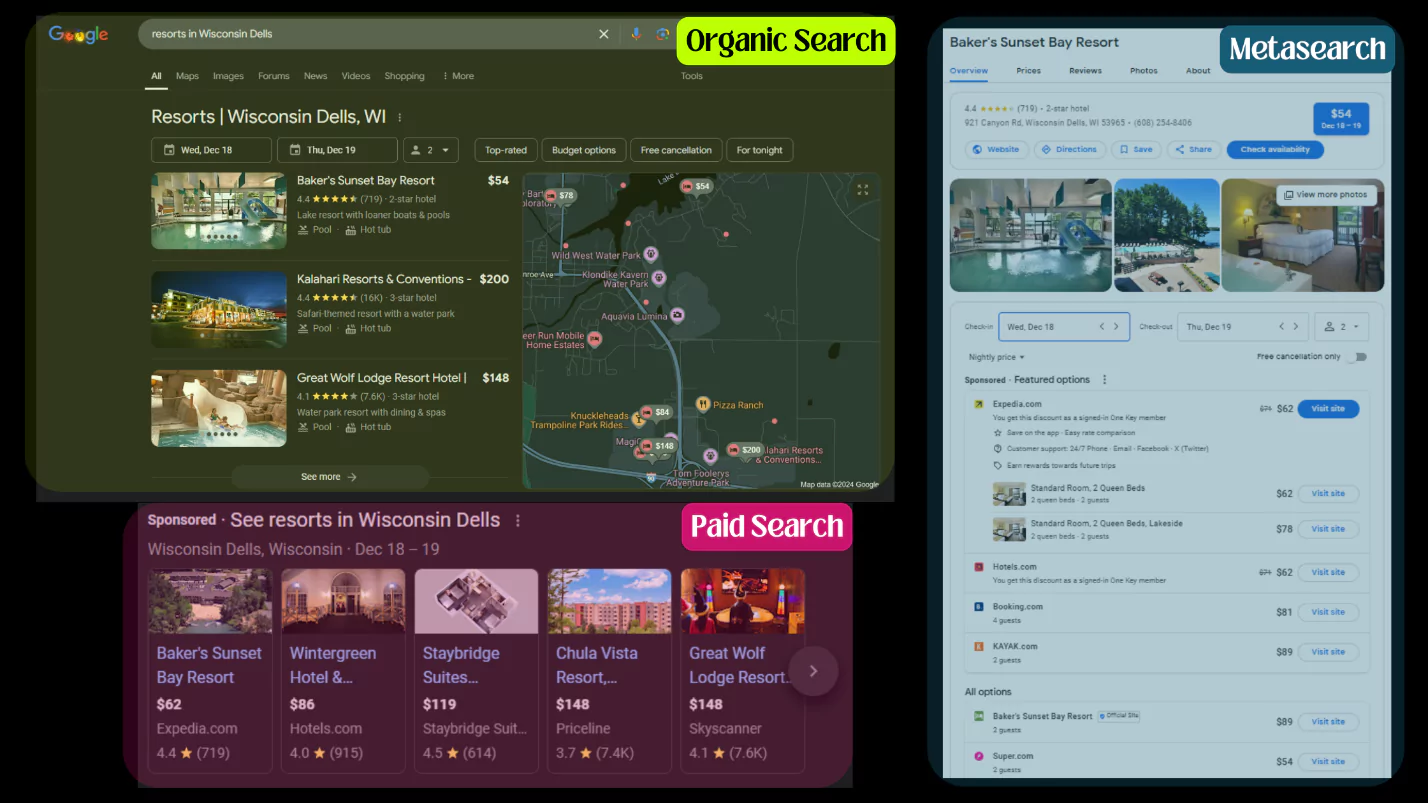1428x803 pixels.
Task: Expand the map using the fullscreen icon
Action: click(x=863, y=189)
